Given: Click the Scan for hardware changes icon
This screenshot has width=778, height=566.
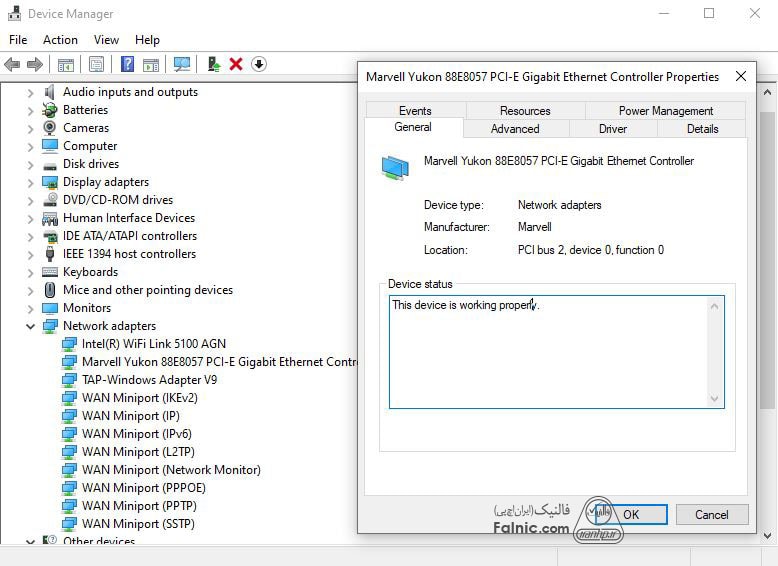Looking at the screenshot, I should tap(182, 64).
